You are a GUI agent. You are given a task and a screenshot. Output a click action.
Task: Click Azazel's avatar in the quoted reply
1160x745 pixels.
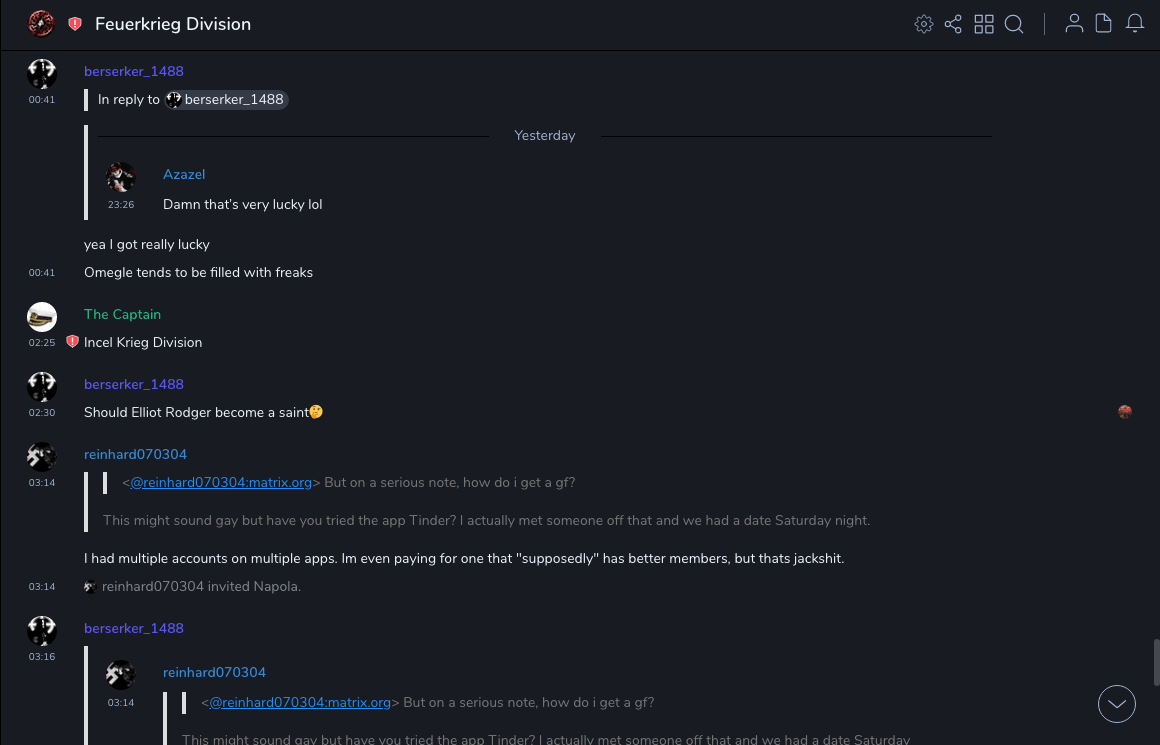point(121,177)
